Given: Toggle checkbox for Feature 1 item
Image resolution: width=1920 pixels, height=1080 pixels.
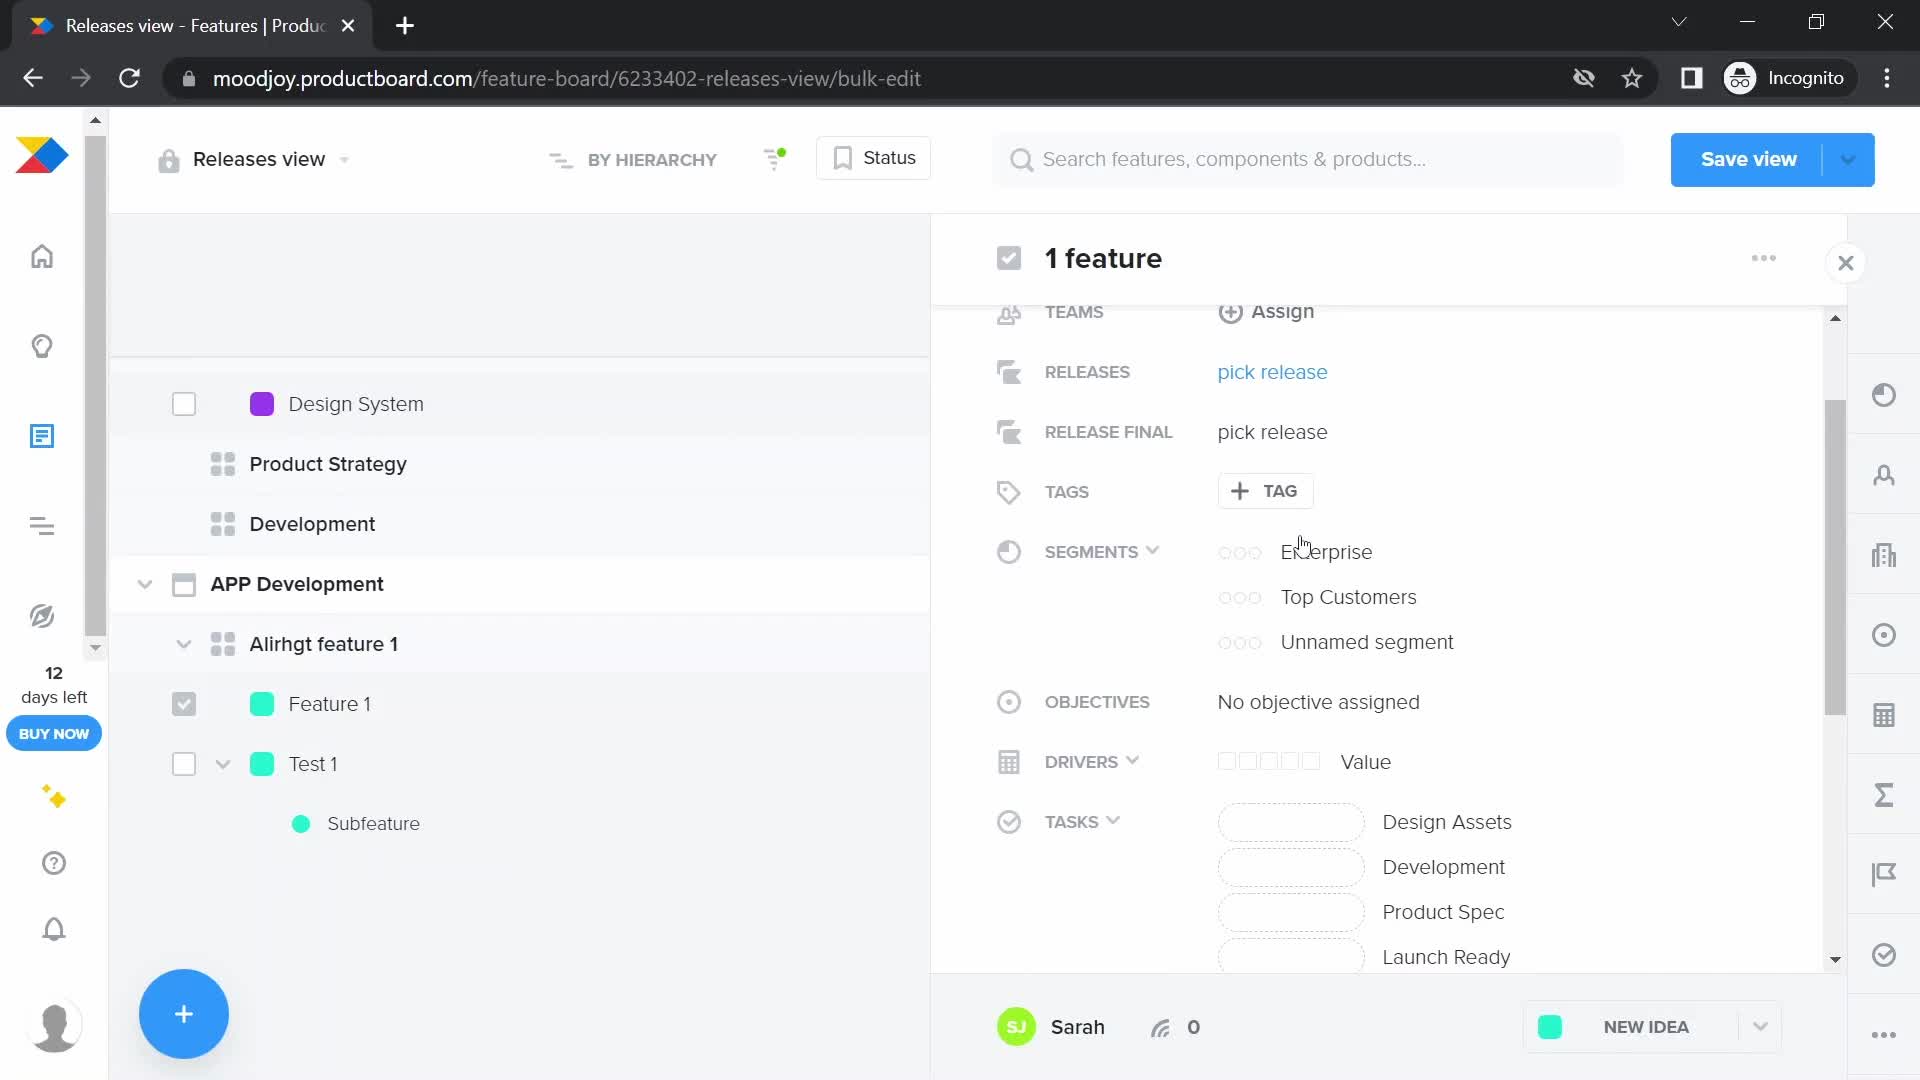Looking at the screenshot, I should click(x=183, y=704).
